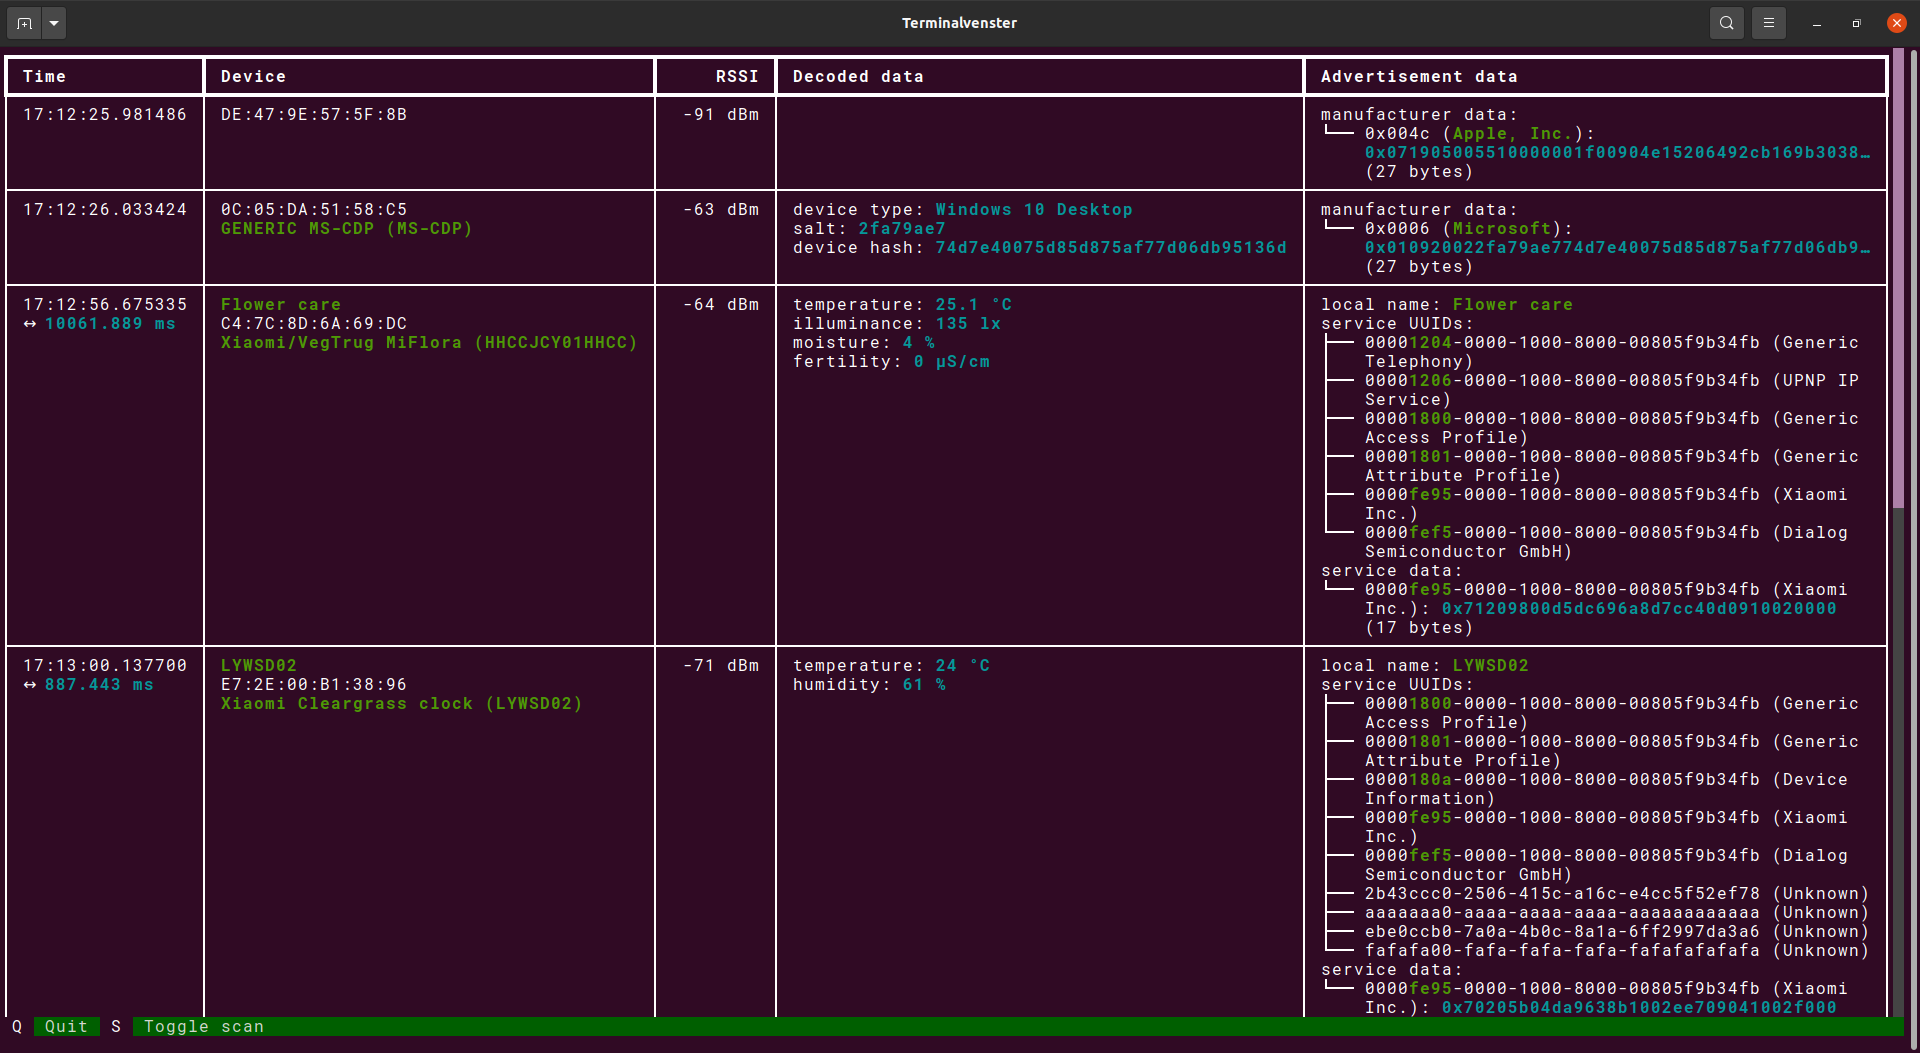1920x1053 pixels.
Task: Click the temperature 24 °C reading
Action: (x=891, y=666)
